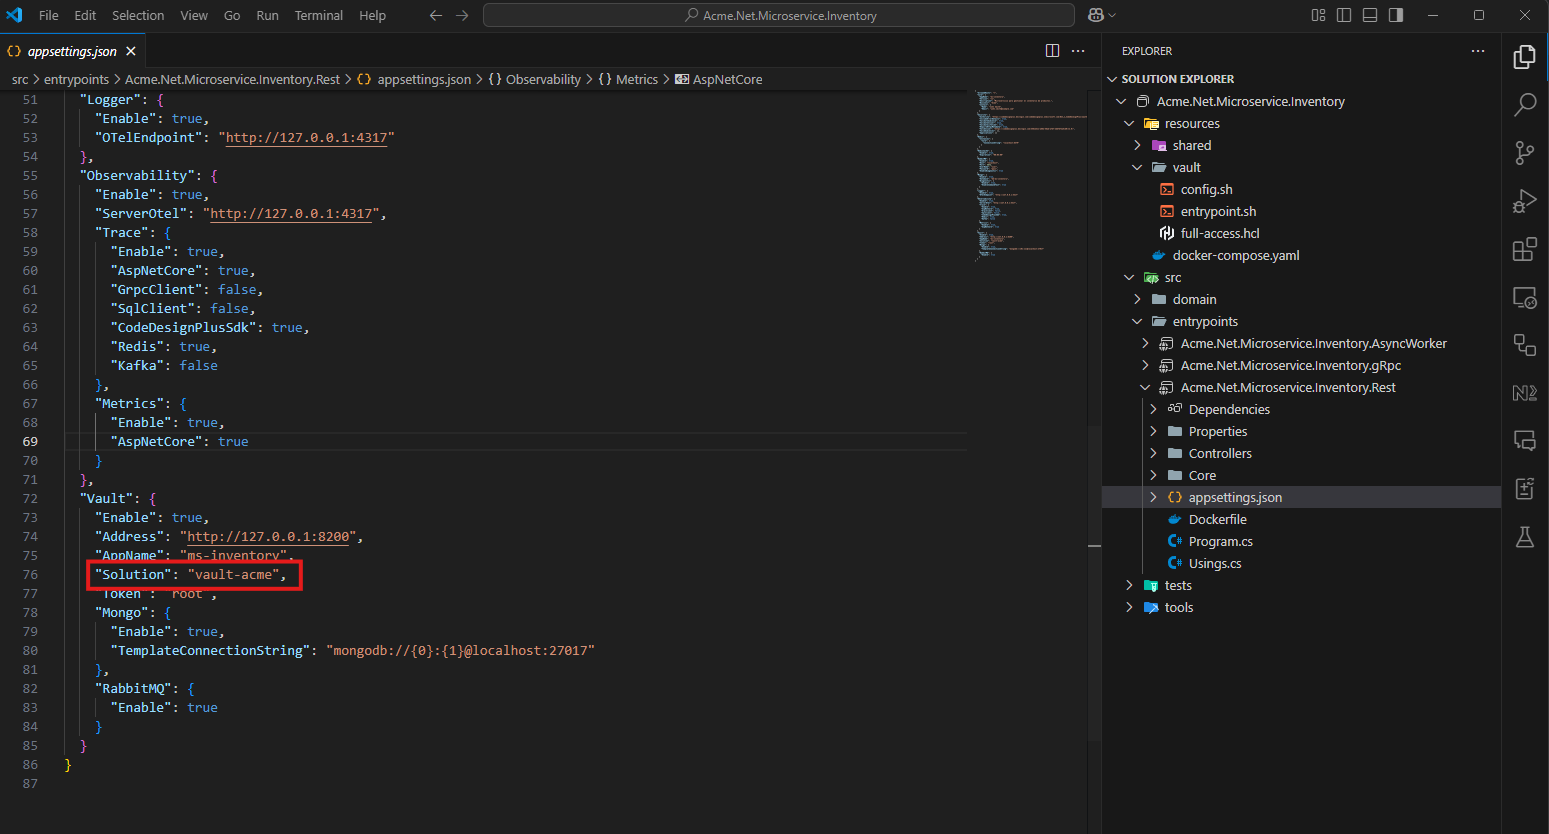Toggle Panel layout icon
Viewport: 1549px width, 834px height.
pos(1370,15)
